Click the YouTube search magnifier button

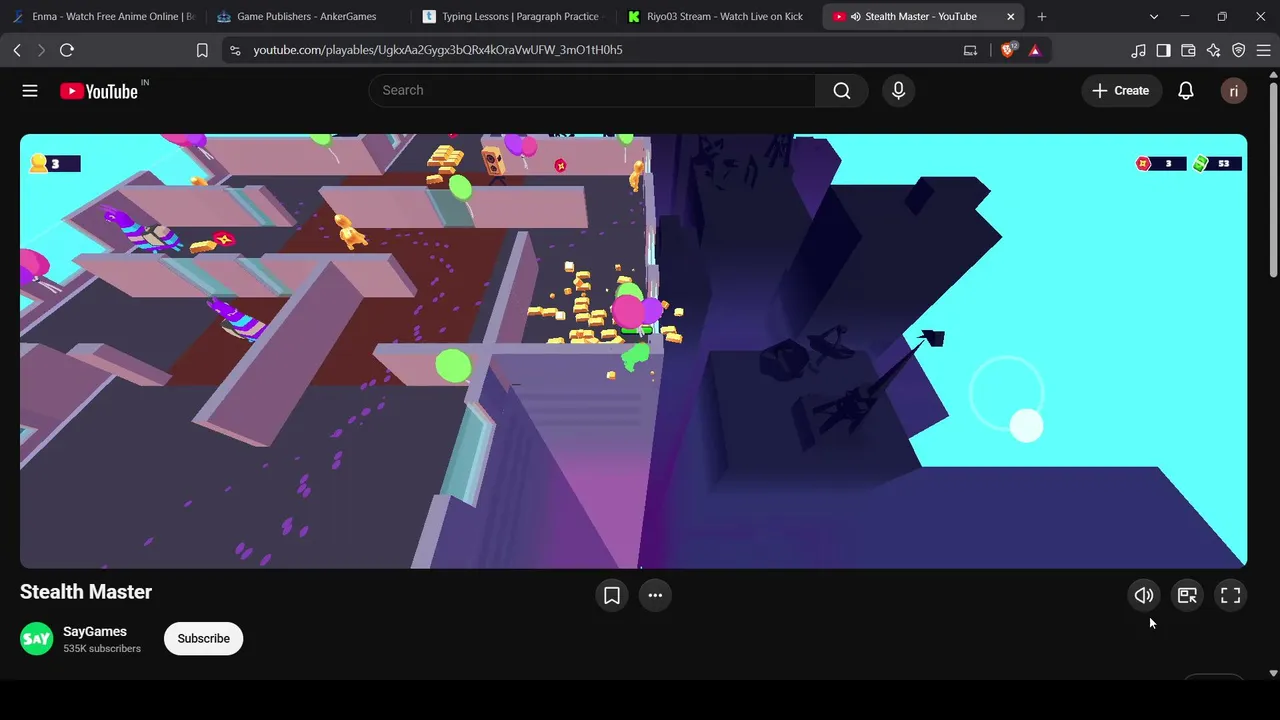pos(842,91)
